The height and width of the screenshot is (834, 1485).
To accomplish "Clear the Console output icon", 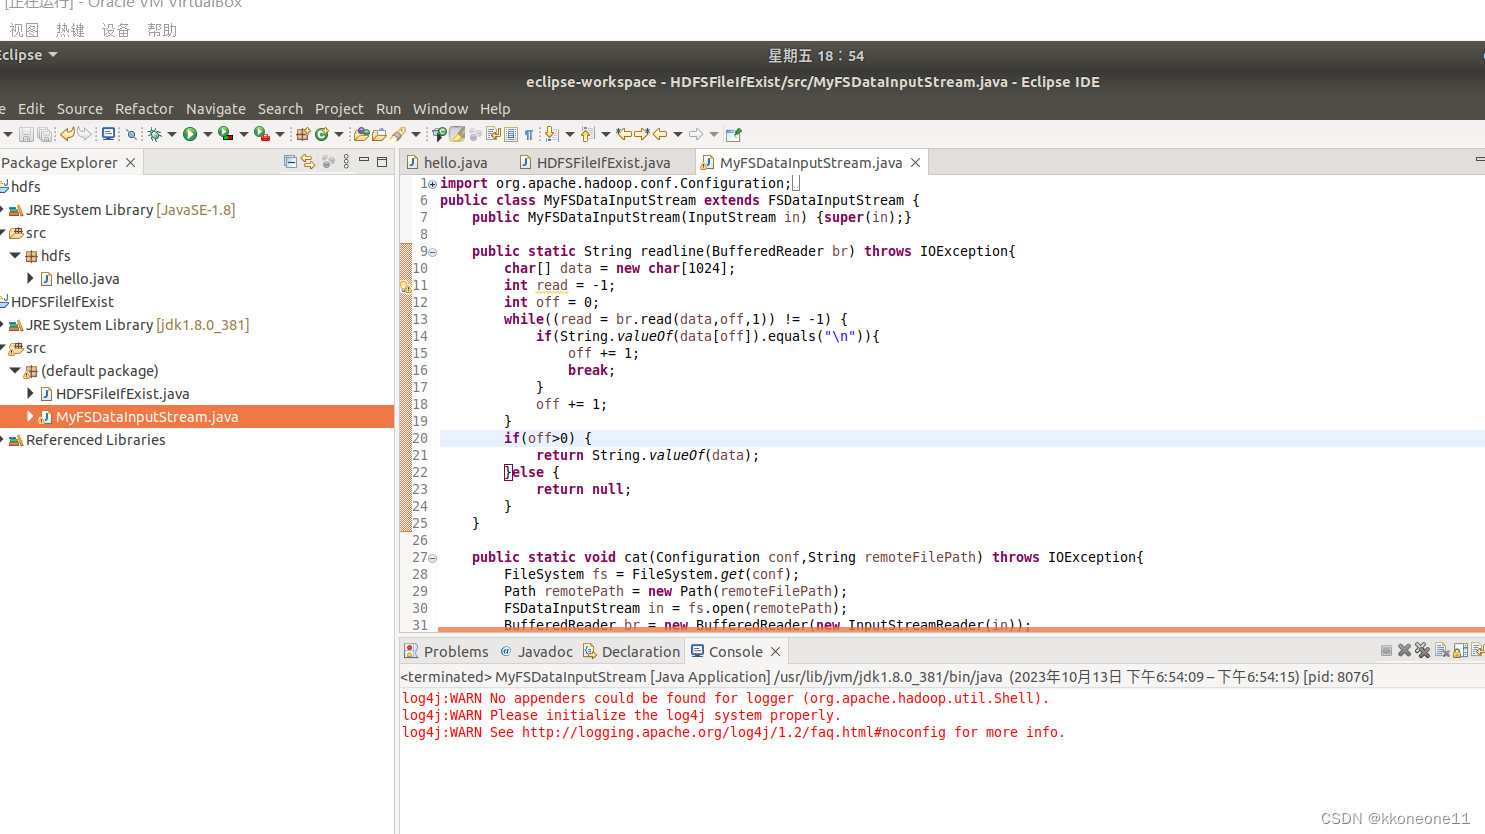I will tap(1442, 650).
